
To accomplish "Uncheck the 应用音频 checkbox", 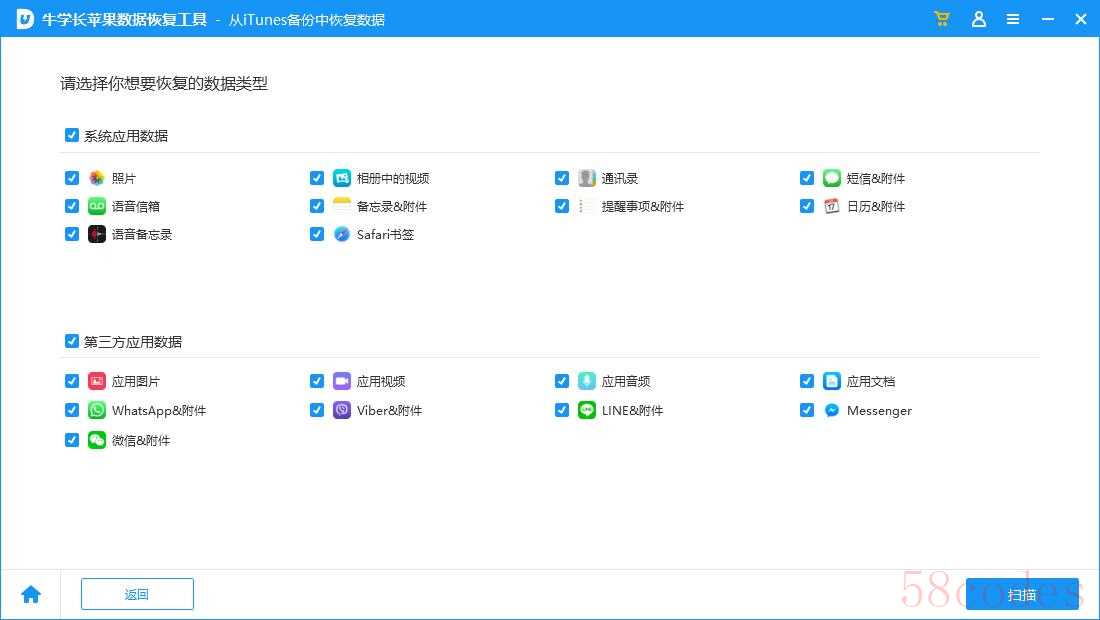I will (x=562, y=381).
